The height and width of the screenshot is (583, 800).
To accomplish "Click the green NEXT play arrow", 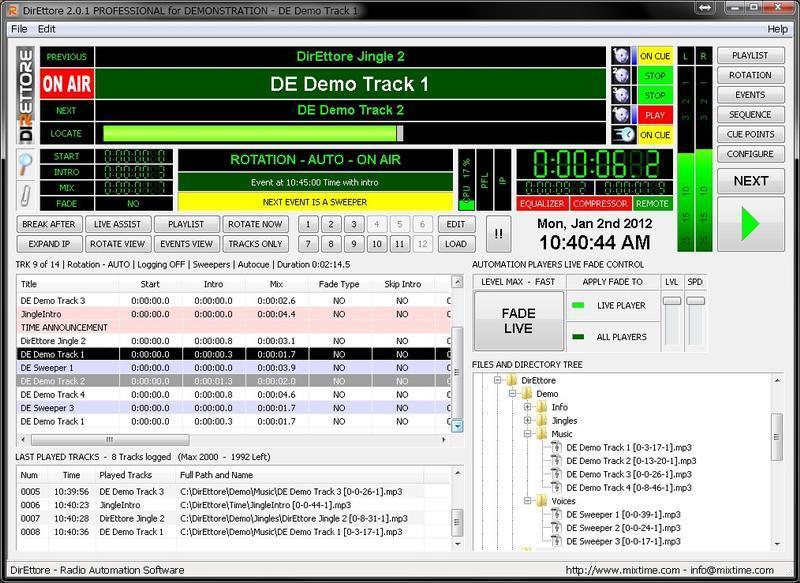I will coord(751,224).
